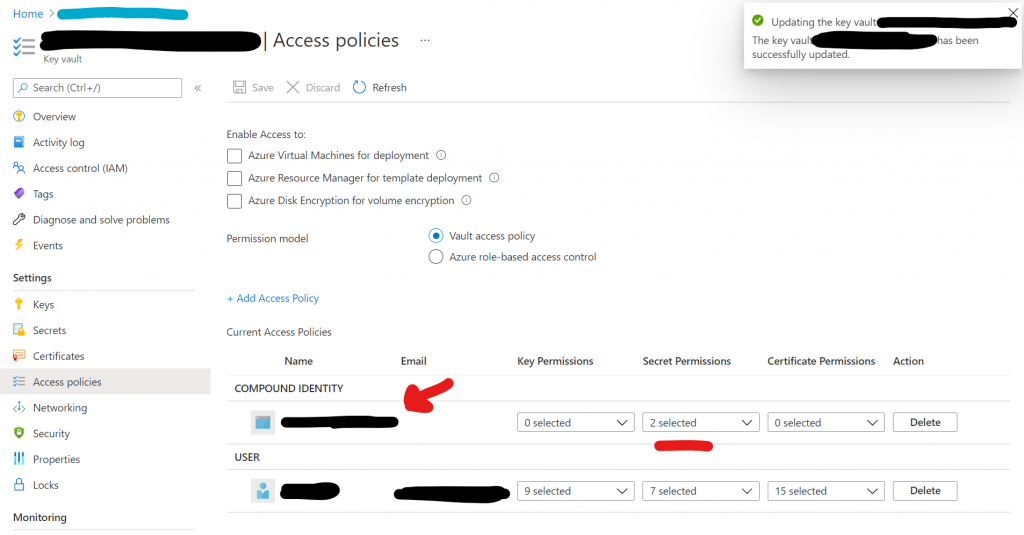Delete the user access policy
This screenshot has width=1024, height=535.
pyautogui.click(x=925, y=491)
